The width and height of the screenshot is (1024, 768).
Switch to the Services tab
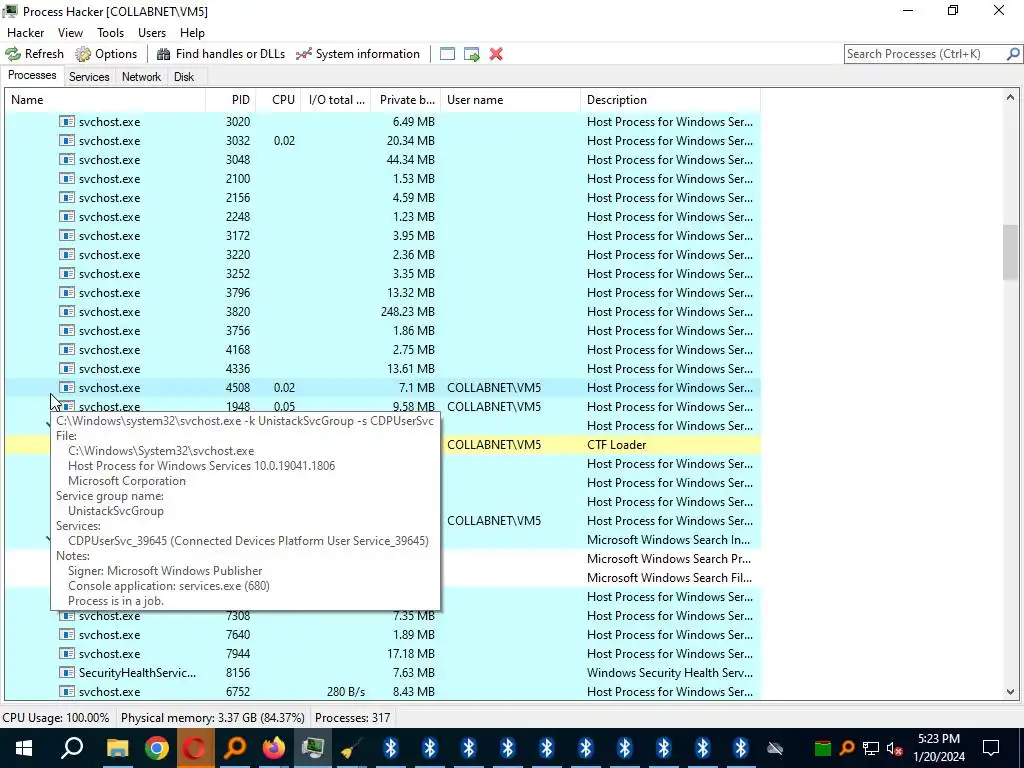(x=89, y=77)
